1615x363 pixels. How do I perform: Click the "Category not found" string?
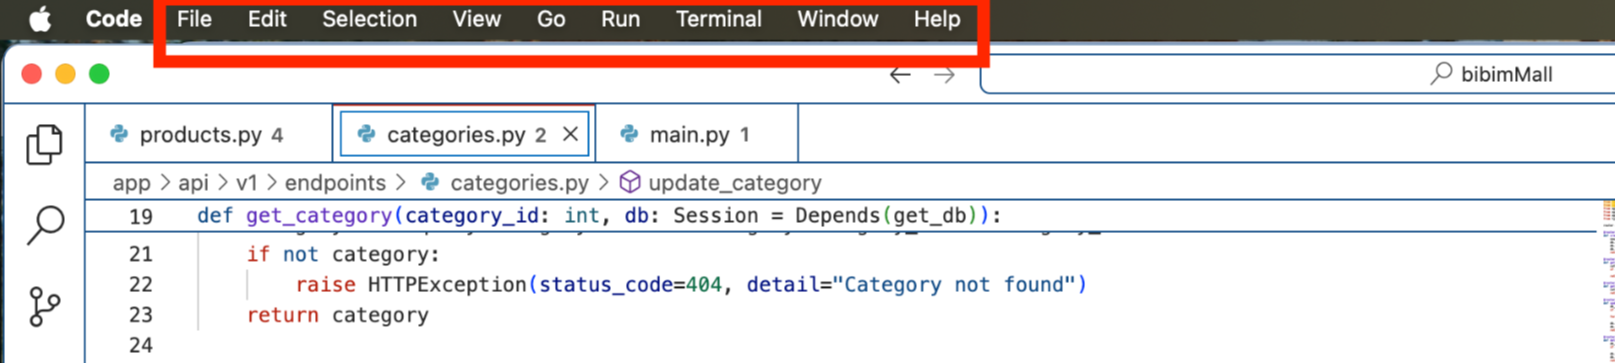(x=960, y=285)
